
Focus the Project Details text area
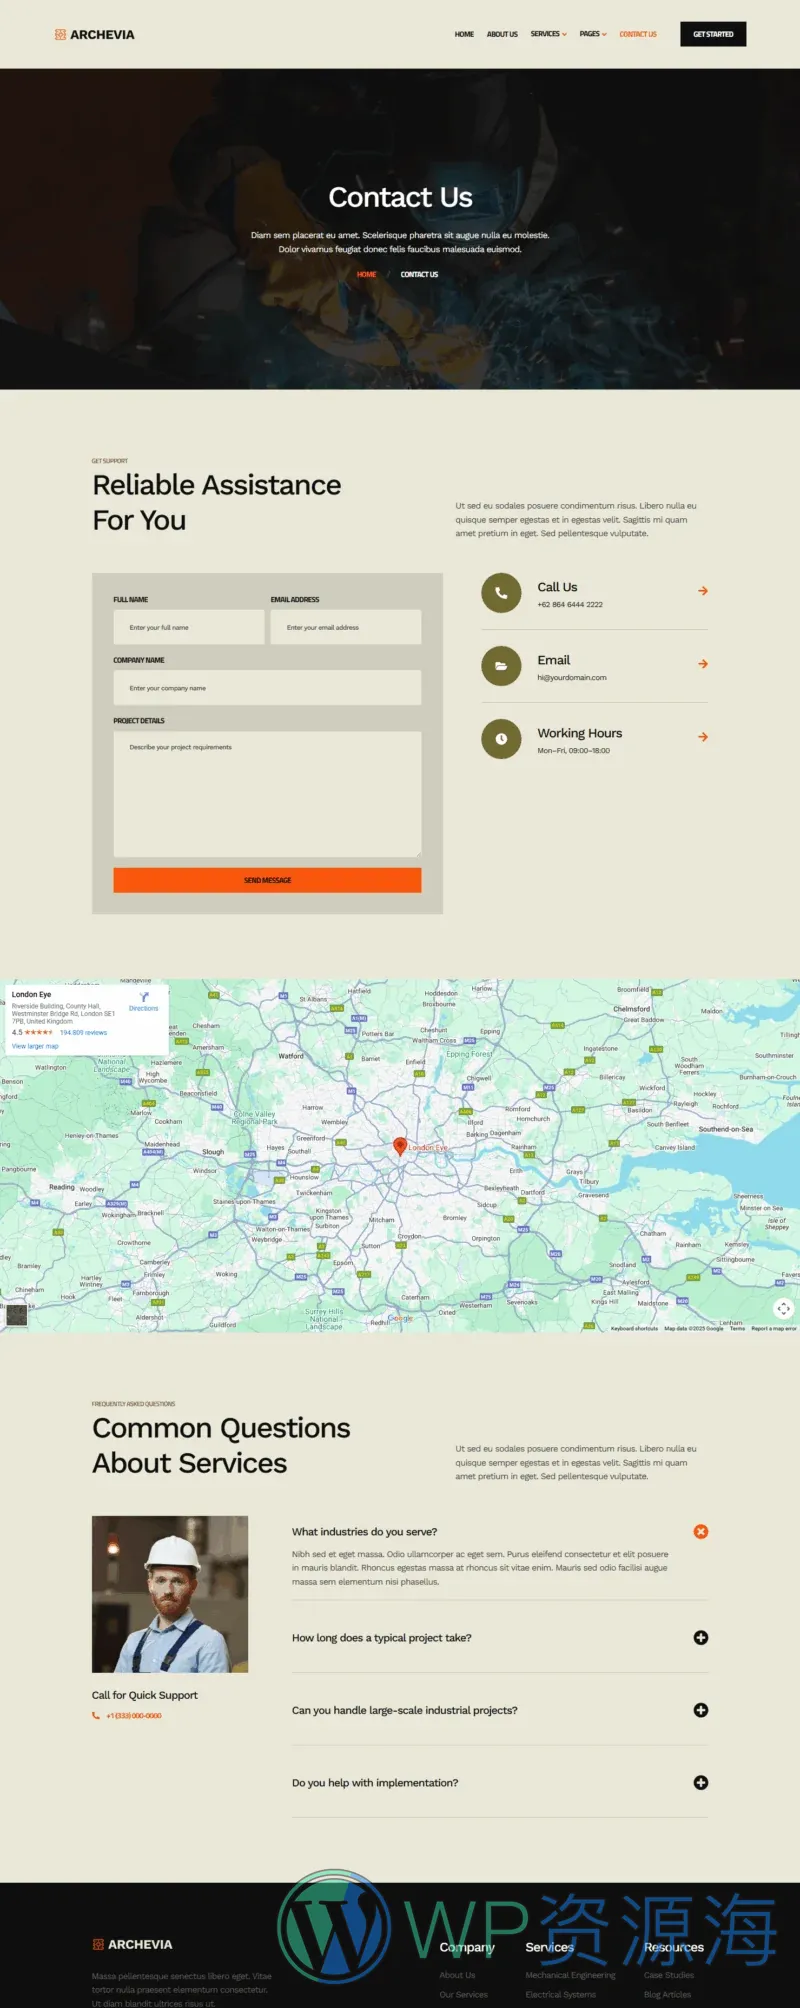point(267,794)
